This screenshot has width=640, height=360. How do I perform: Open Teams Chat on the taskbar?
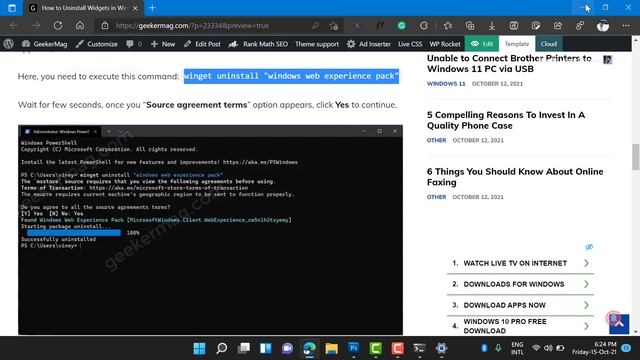point(287,348)
